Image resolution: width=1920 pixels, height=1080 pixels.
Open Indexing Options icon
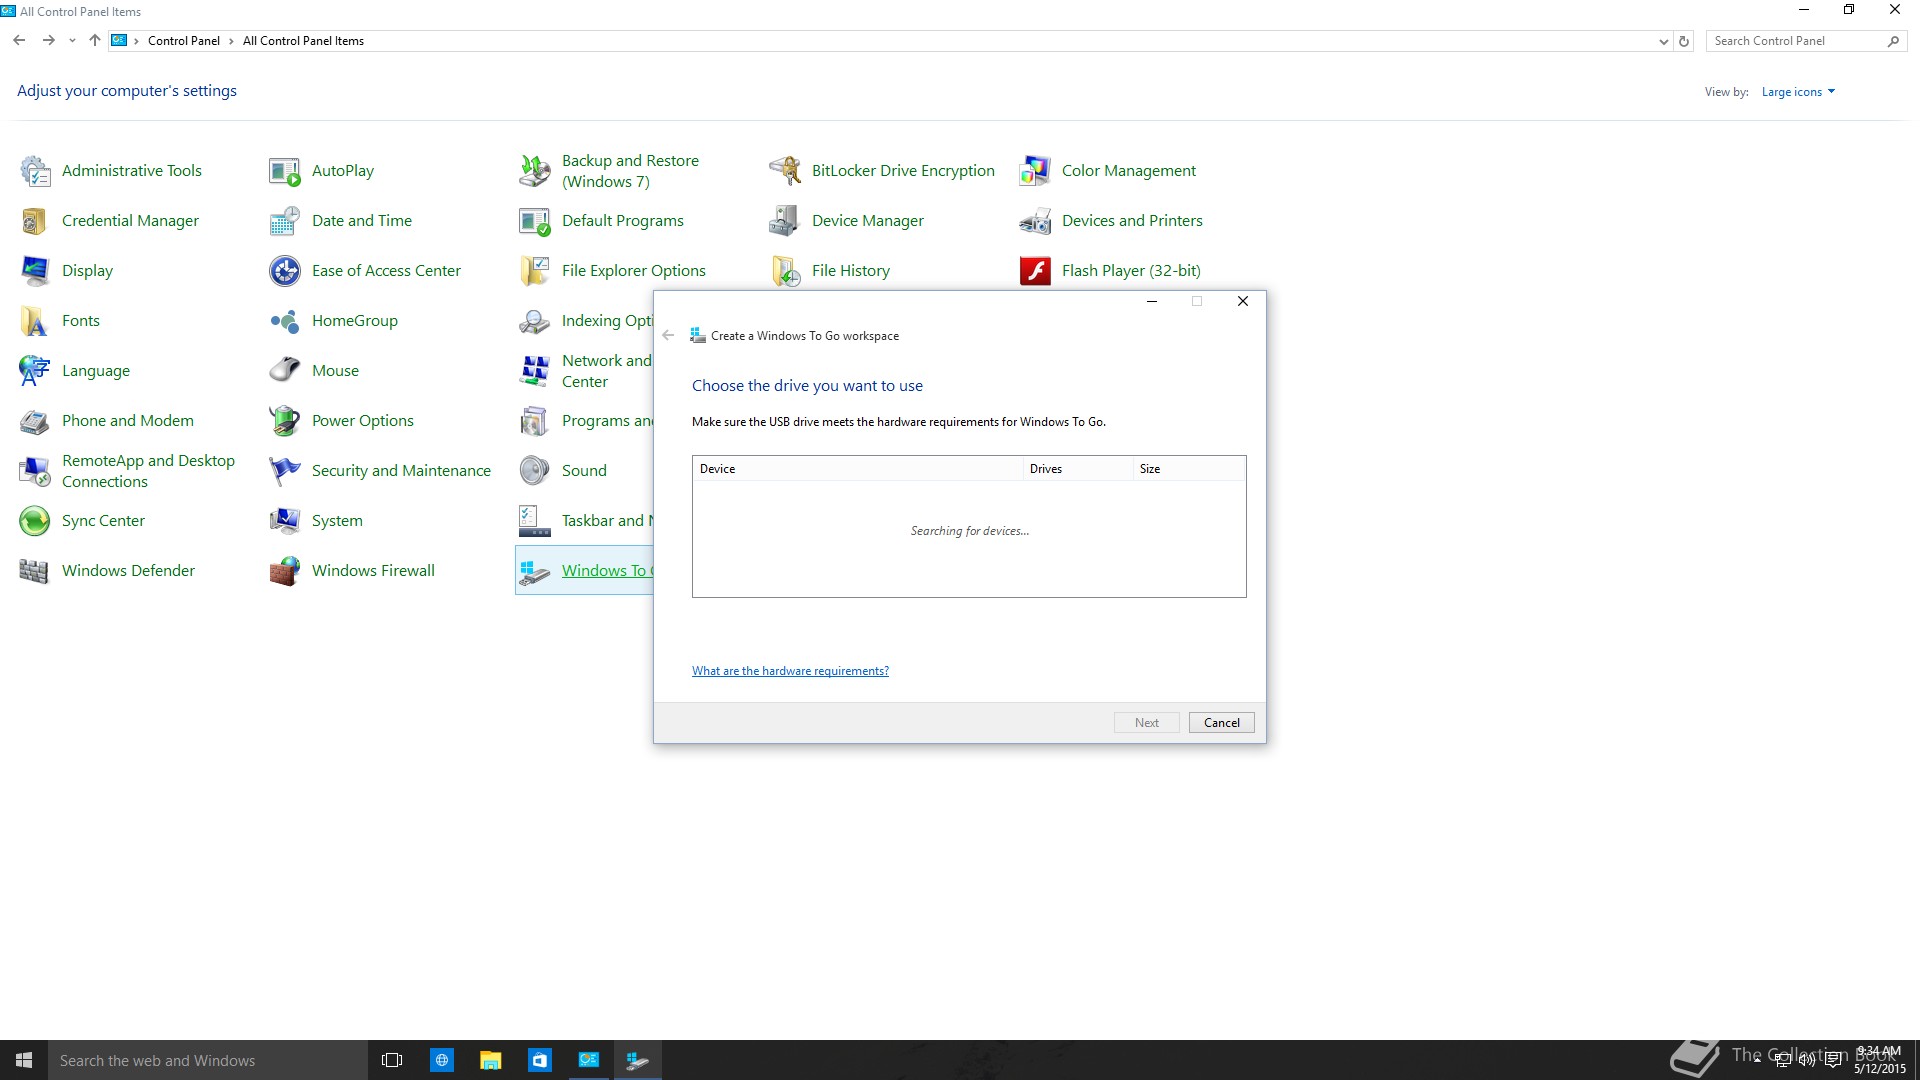(535, 321)
